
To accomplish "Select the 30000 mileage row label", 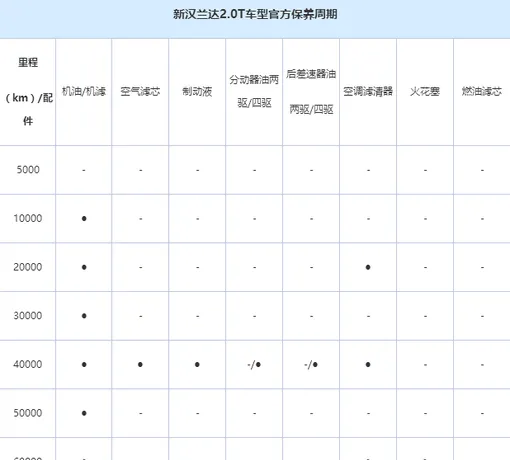I will [x=28, y=316].
